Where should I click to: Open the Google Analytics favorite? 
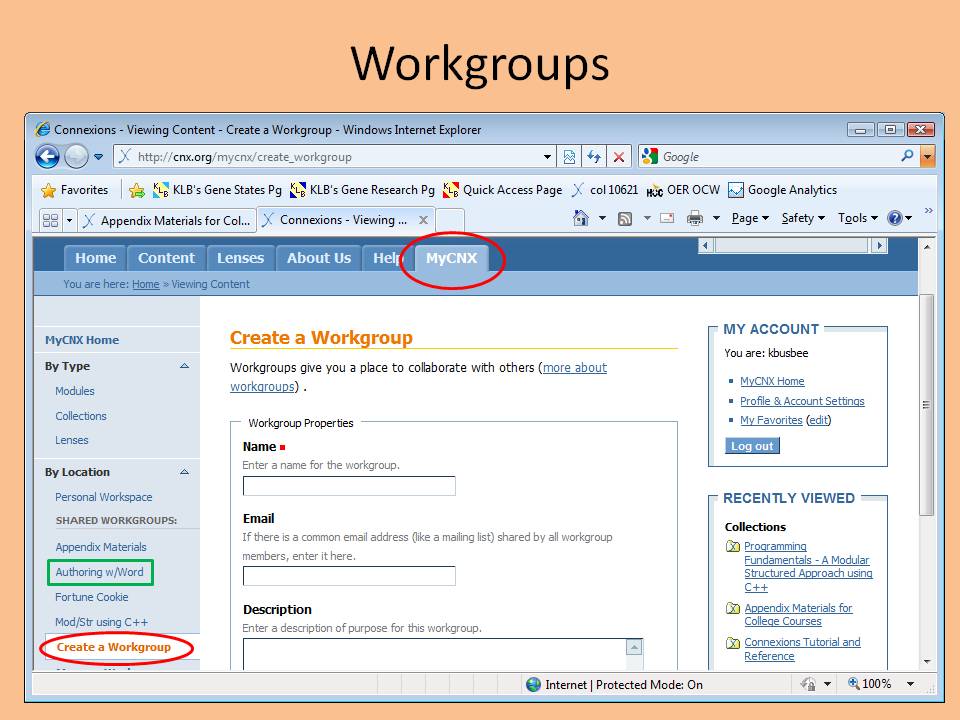point(782,190)
